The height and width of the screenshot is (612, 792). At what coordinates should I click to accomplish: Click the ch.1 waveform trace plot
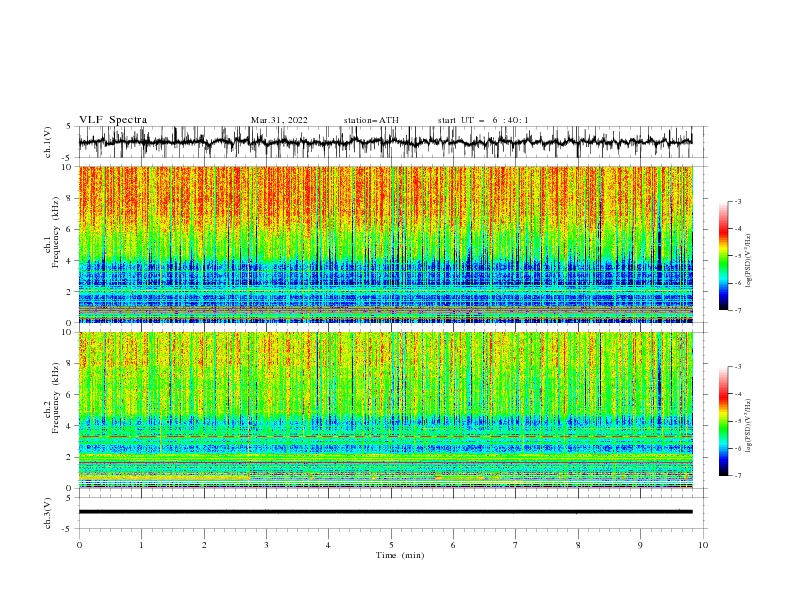(385, 142)
